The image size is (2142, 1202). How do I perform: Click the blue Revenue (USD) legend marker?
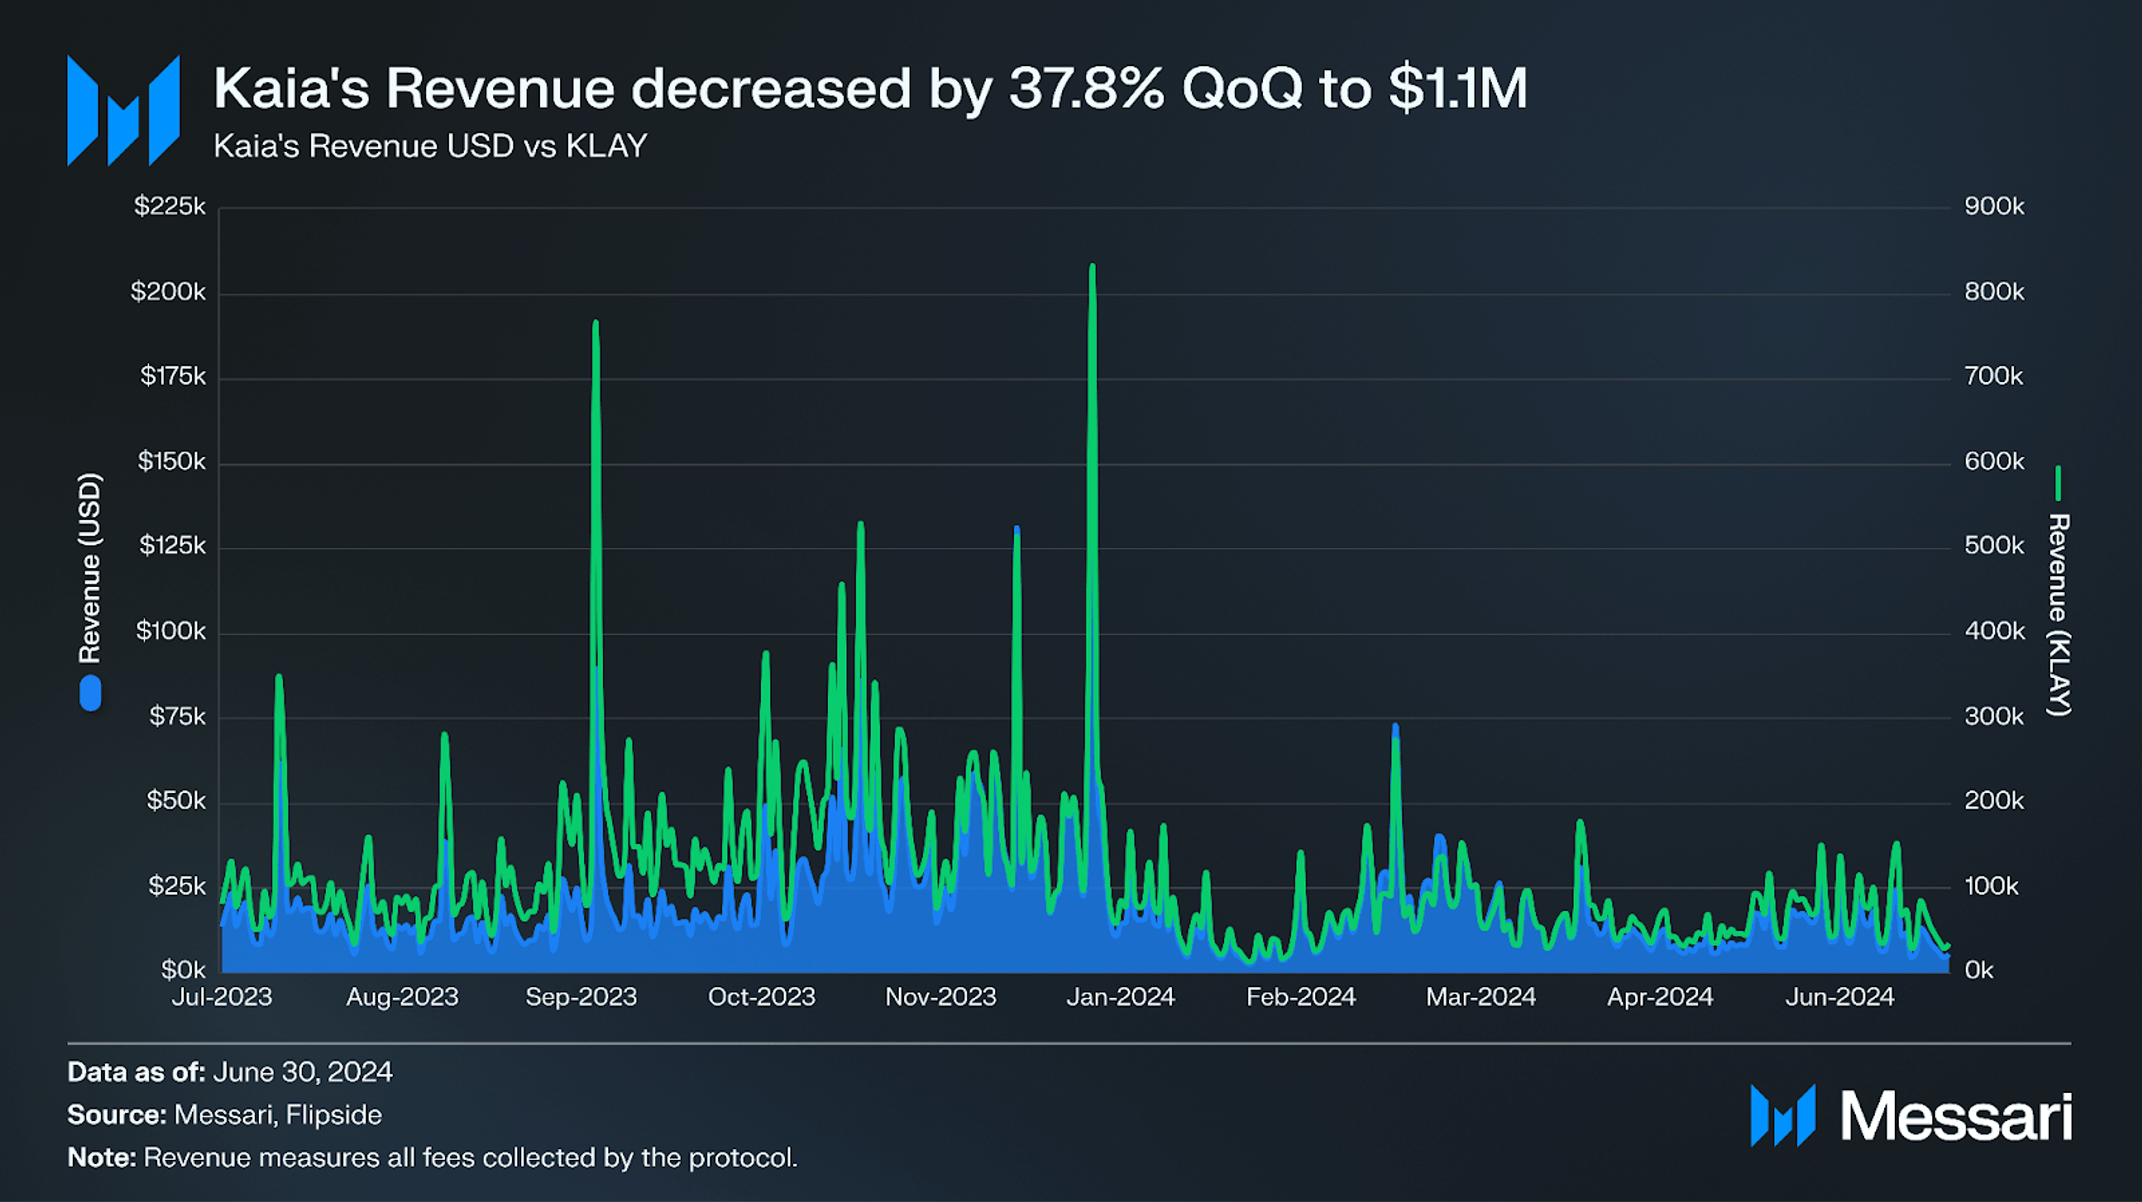[91, 693]
